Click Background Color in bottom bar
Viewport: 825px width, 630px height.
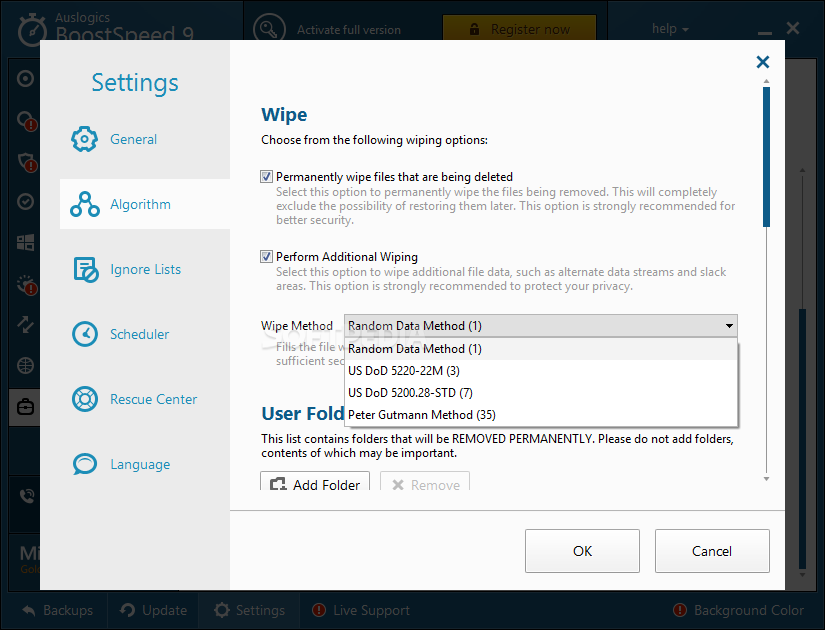pyautogui.click(x=739, y=611)
